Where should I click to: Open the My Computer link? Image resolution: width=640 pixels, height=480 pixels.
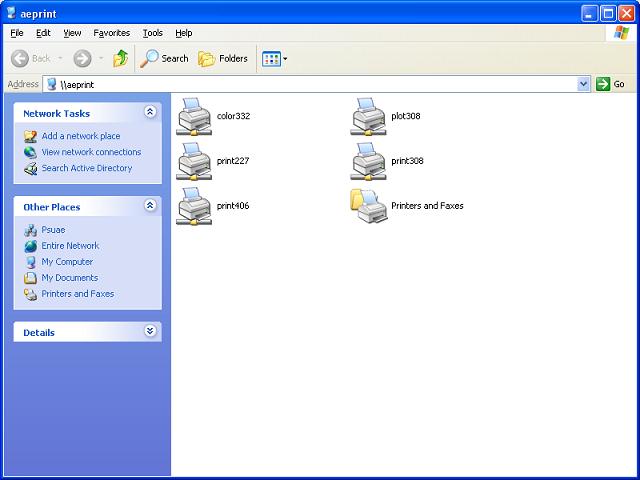point(67,262)
